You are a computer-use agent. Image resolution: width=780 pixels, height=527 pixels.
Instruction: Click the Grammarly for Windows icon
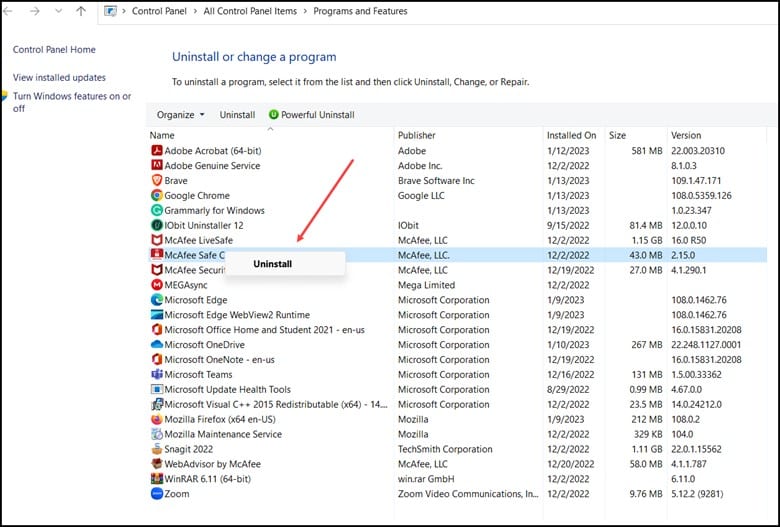click(157, 210)
